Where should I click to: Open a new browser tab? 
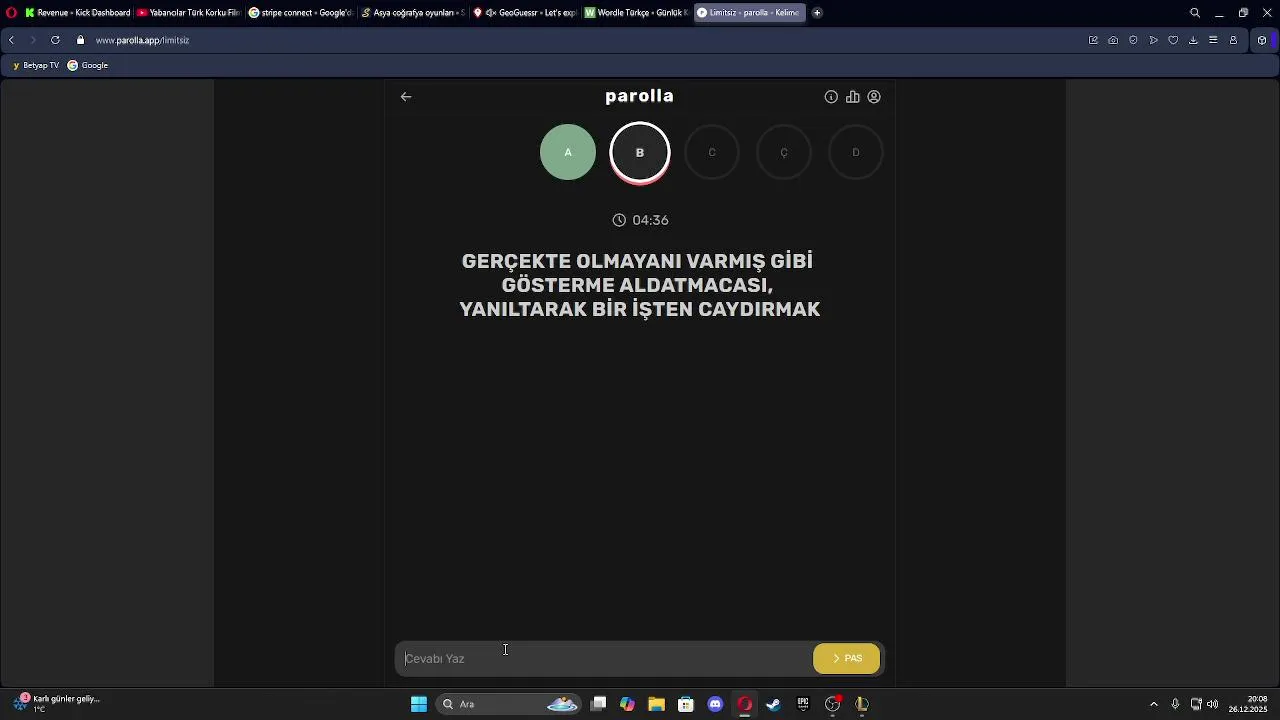click(x=817, y=13)
